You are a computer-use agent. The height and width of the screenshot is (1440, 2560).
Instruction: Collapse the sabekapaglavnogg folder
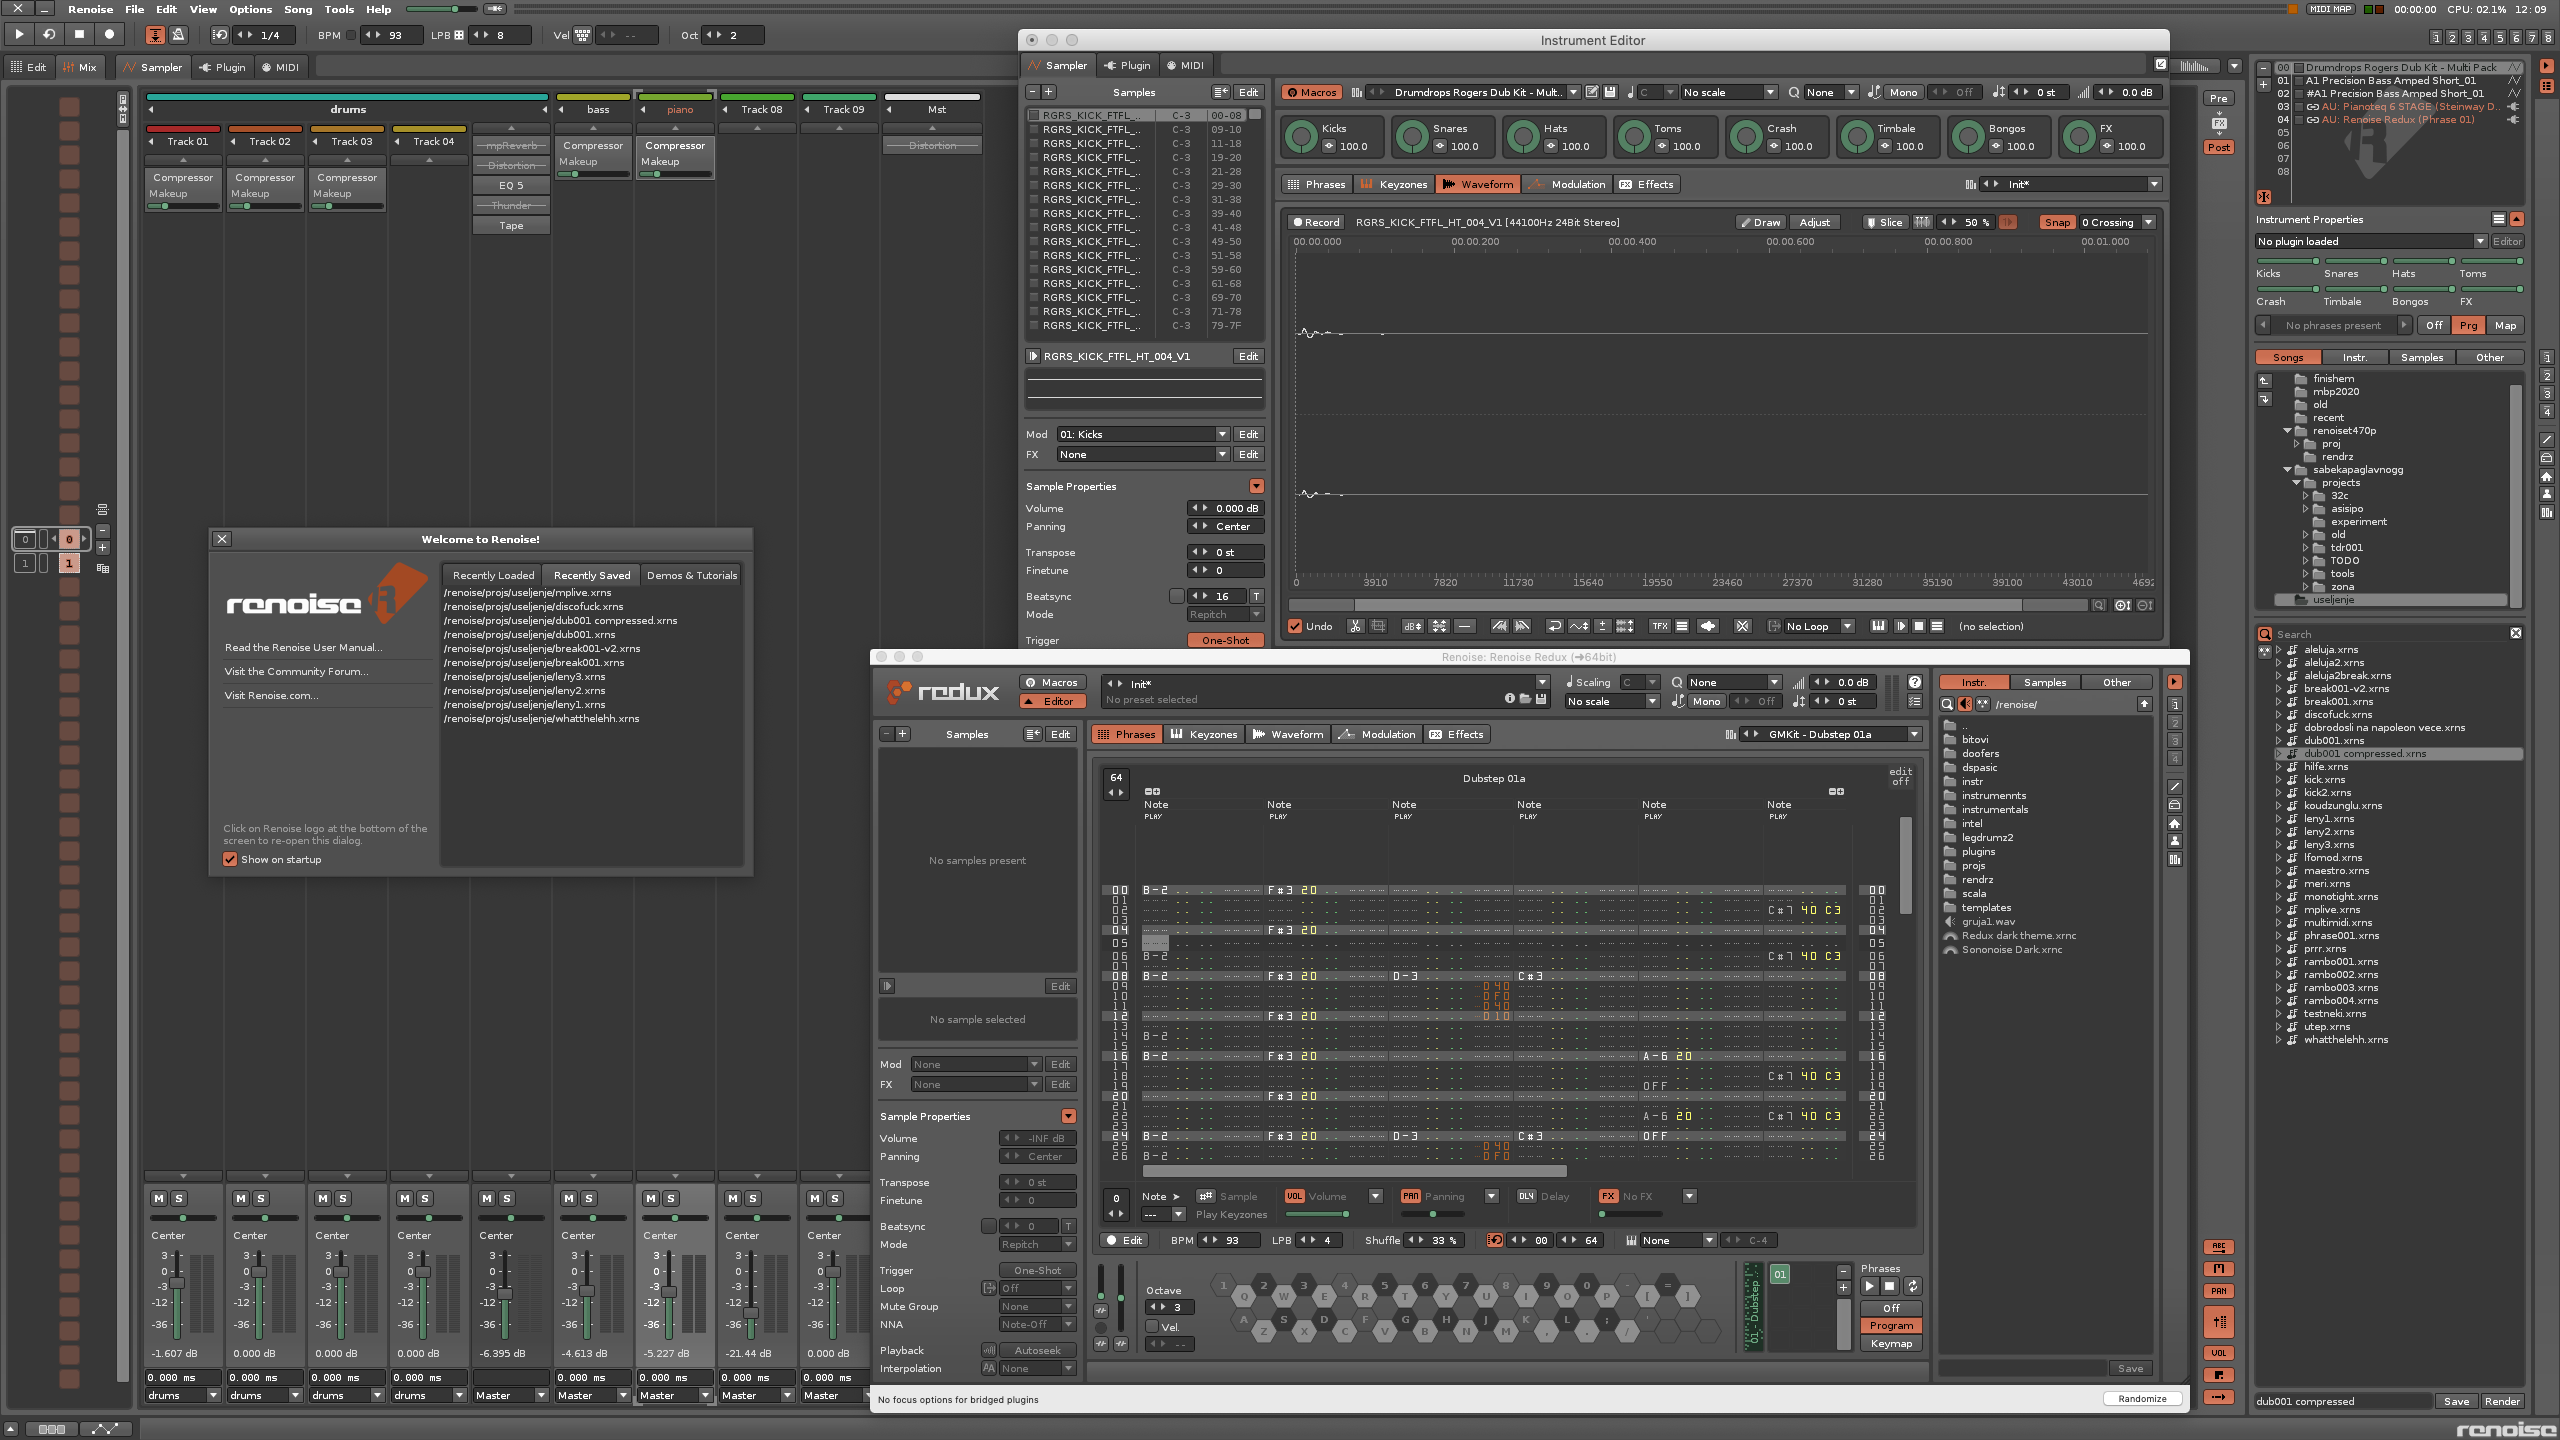tap(2287, 469)
